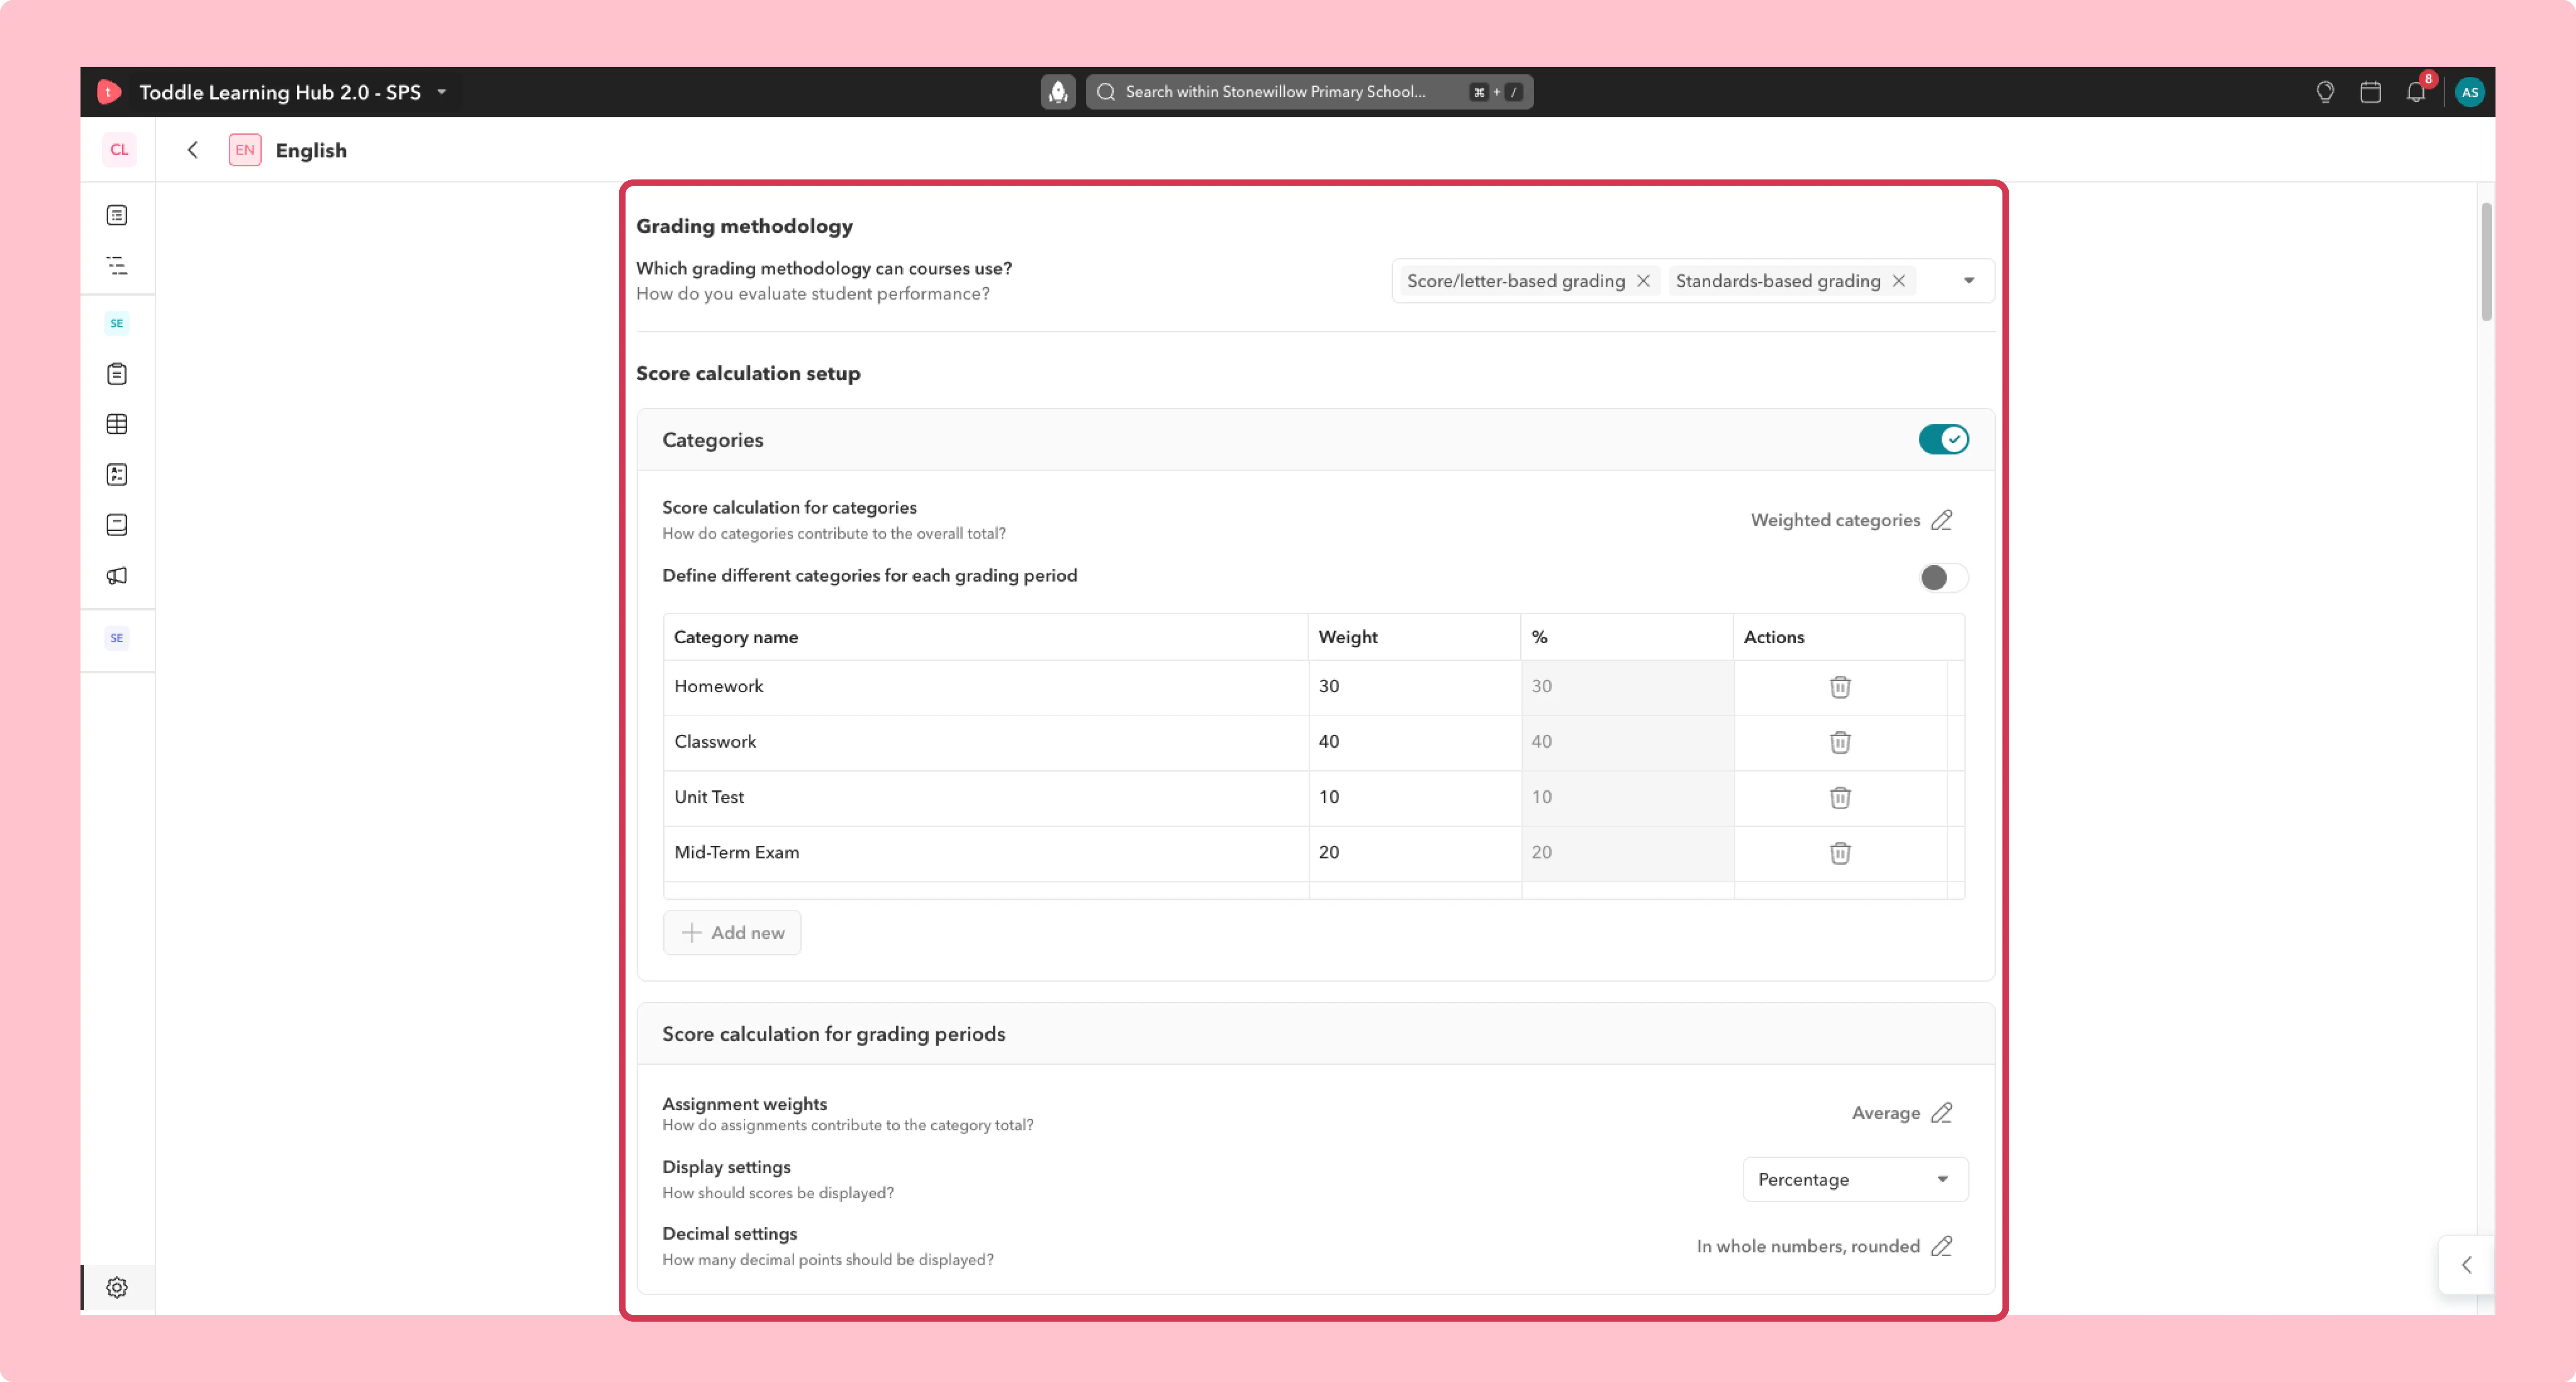Delete the Unit Test category
This screenshot has width=2576, height=1382.
(1840, 797)
